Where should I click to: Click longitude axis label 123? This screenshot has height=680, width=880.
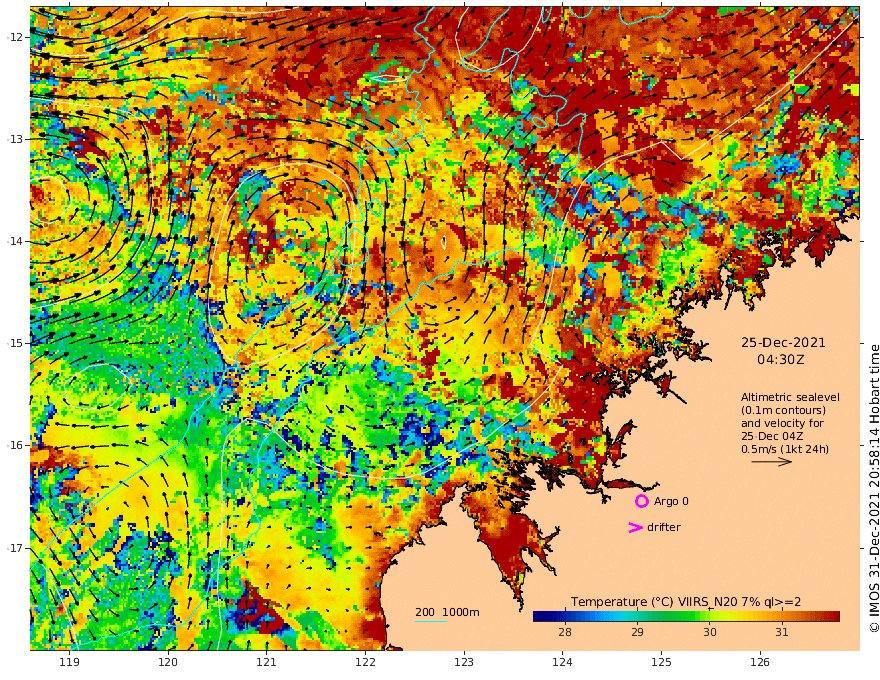tap(464, 662)
